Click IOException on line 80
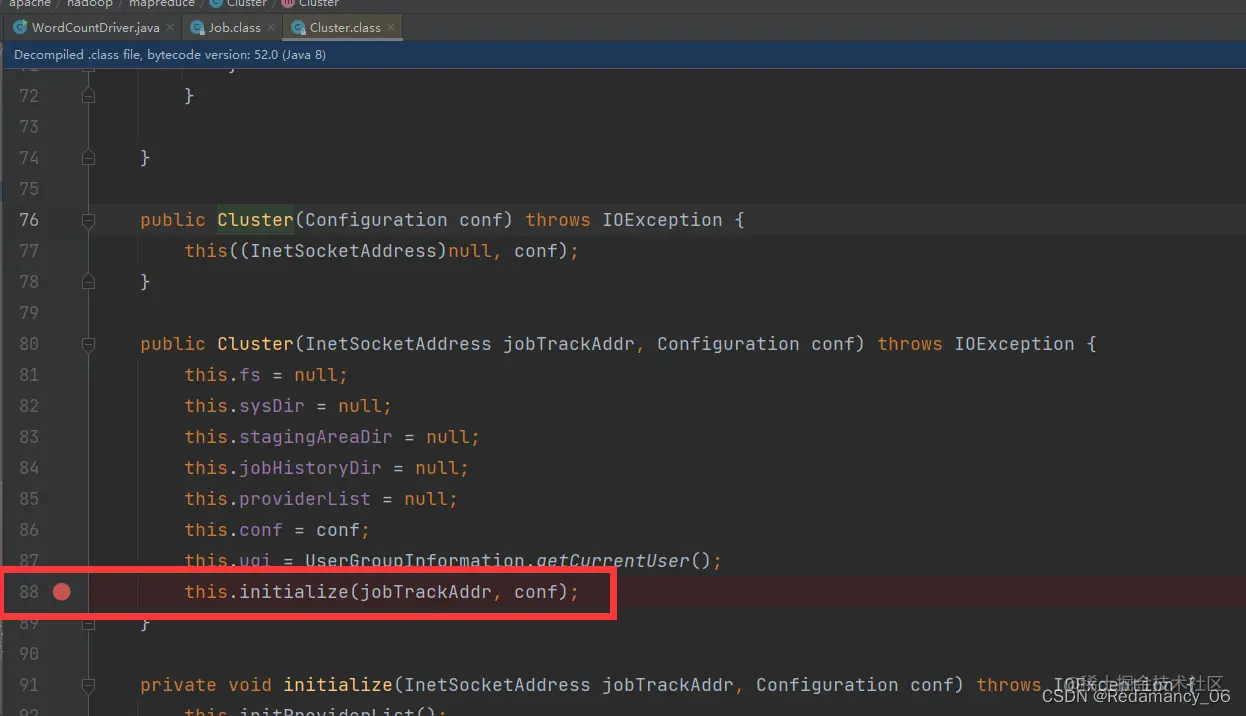Image resolution: width=1246 pixels, height=716 pixels. pyautogui.click(x=1014, y=344)
